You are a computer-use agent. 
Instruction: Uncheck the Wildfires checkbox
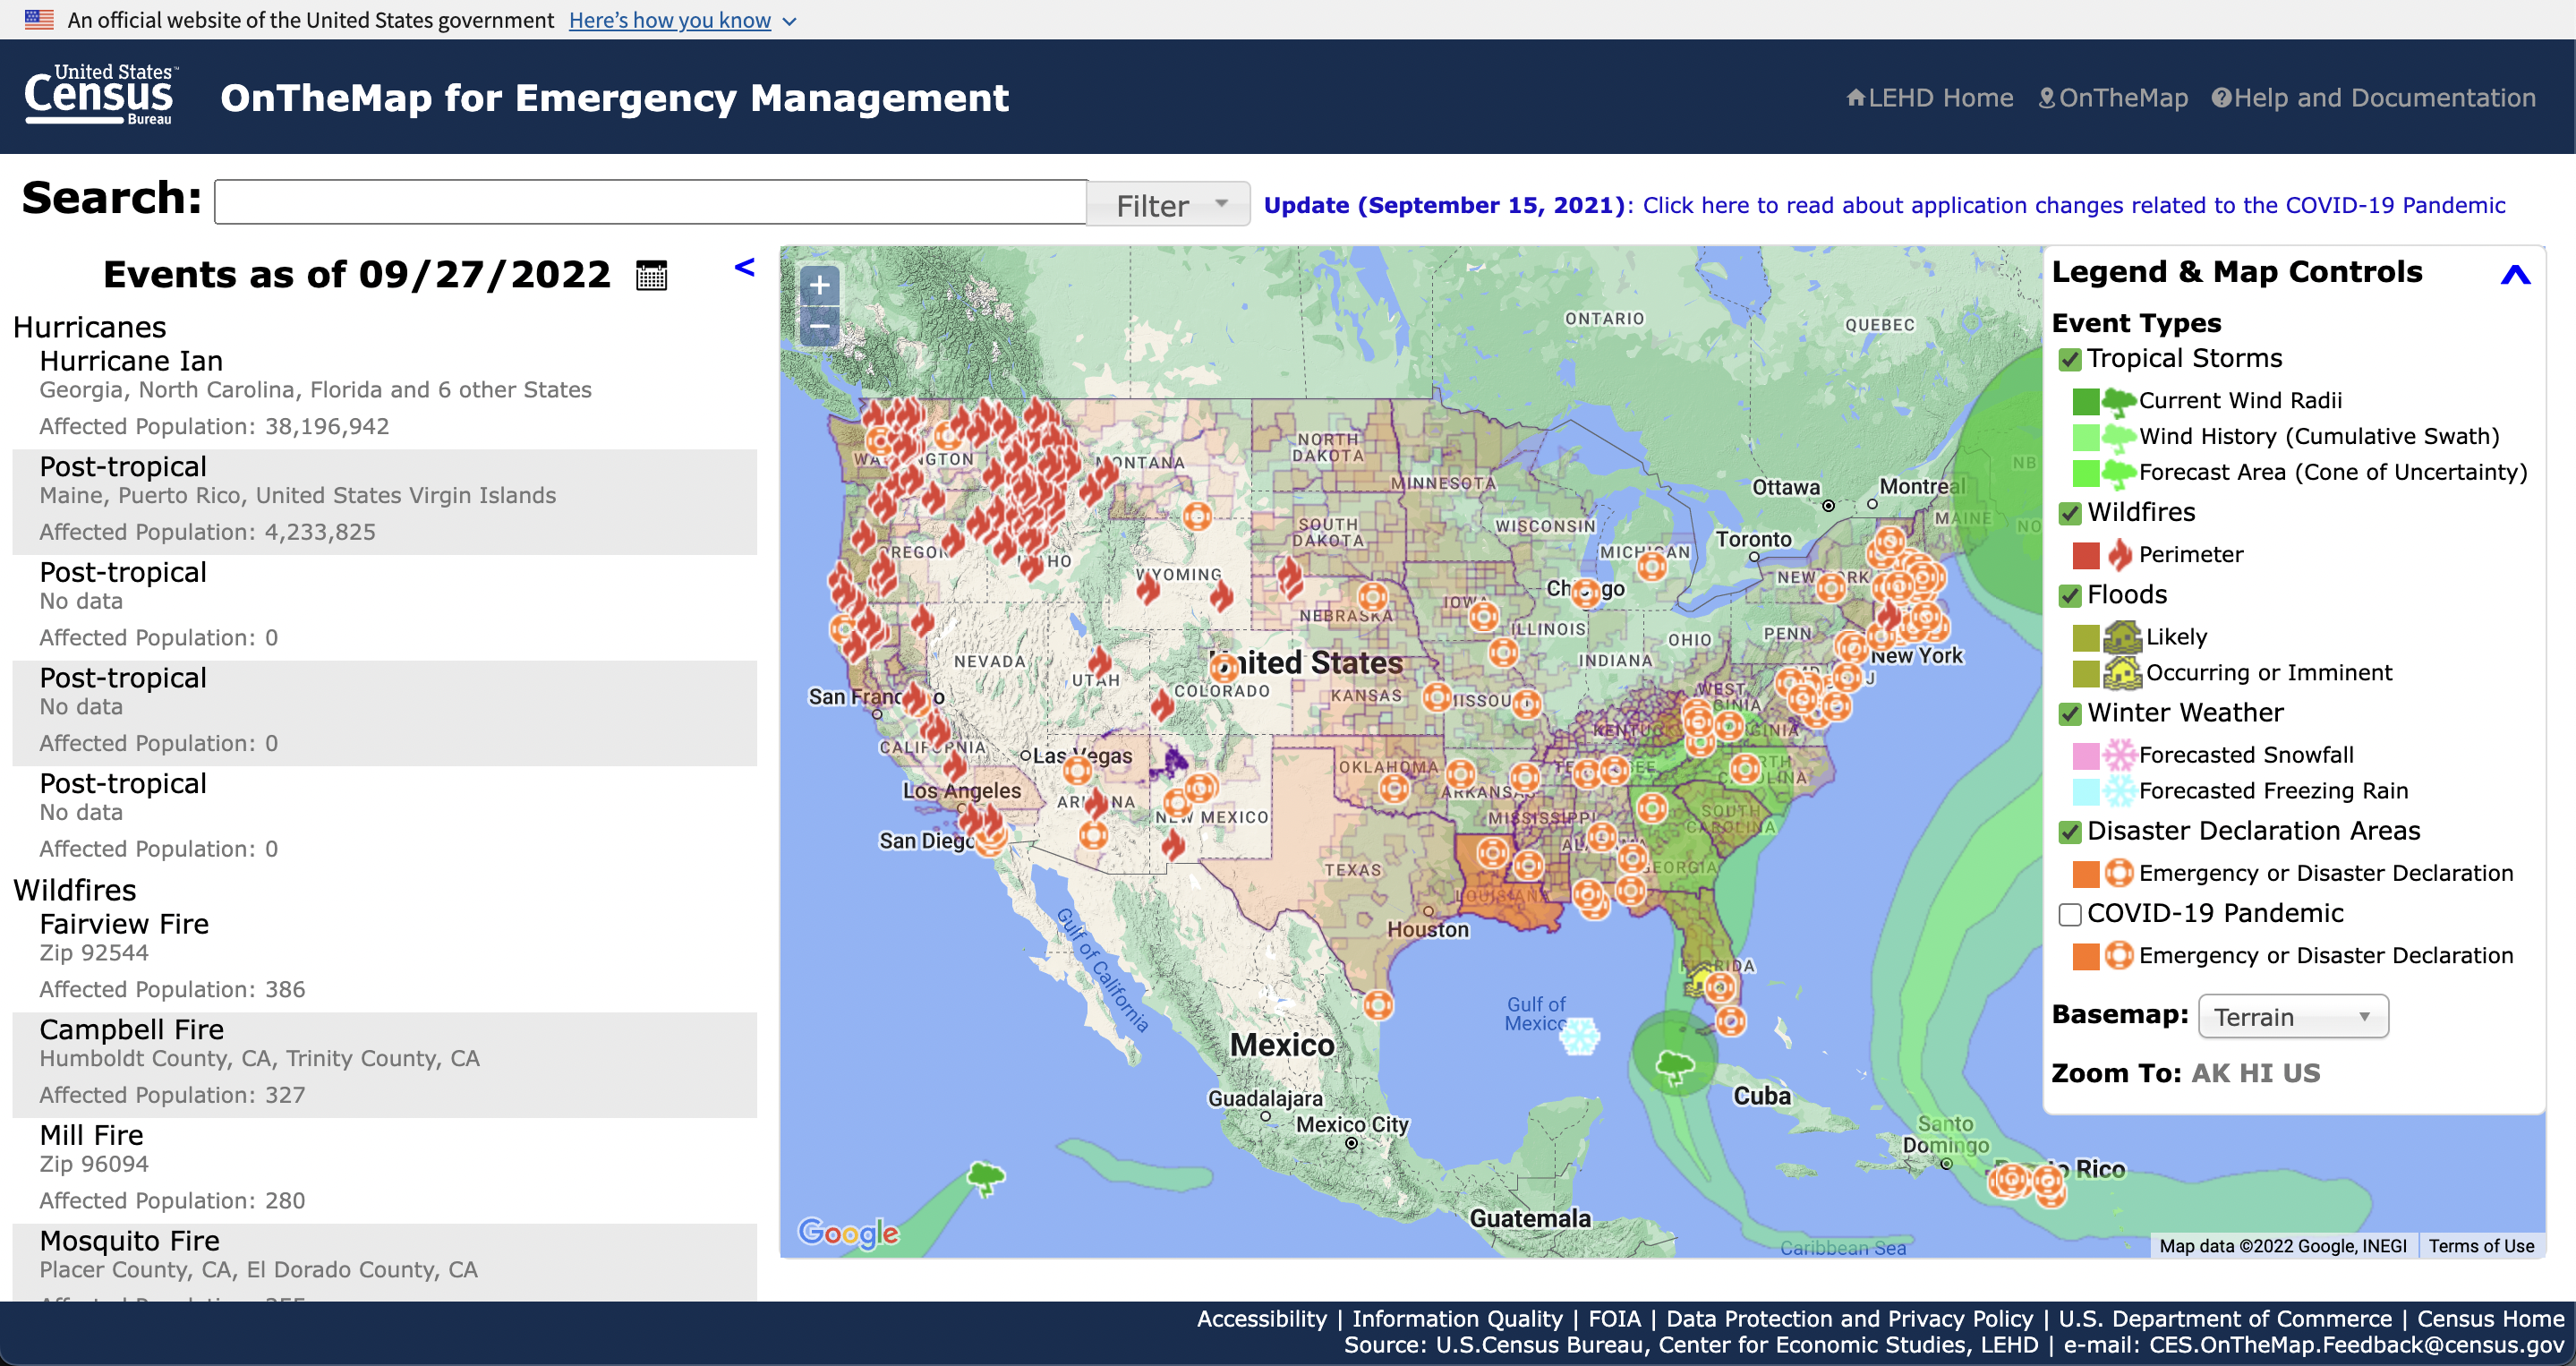coord(2070,514)
